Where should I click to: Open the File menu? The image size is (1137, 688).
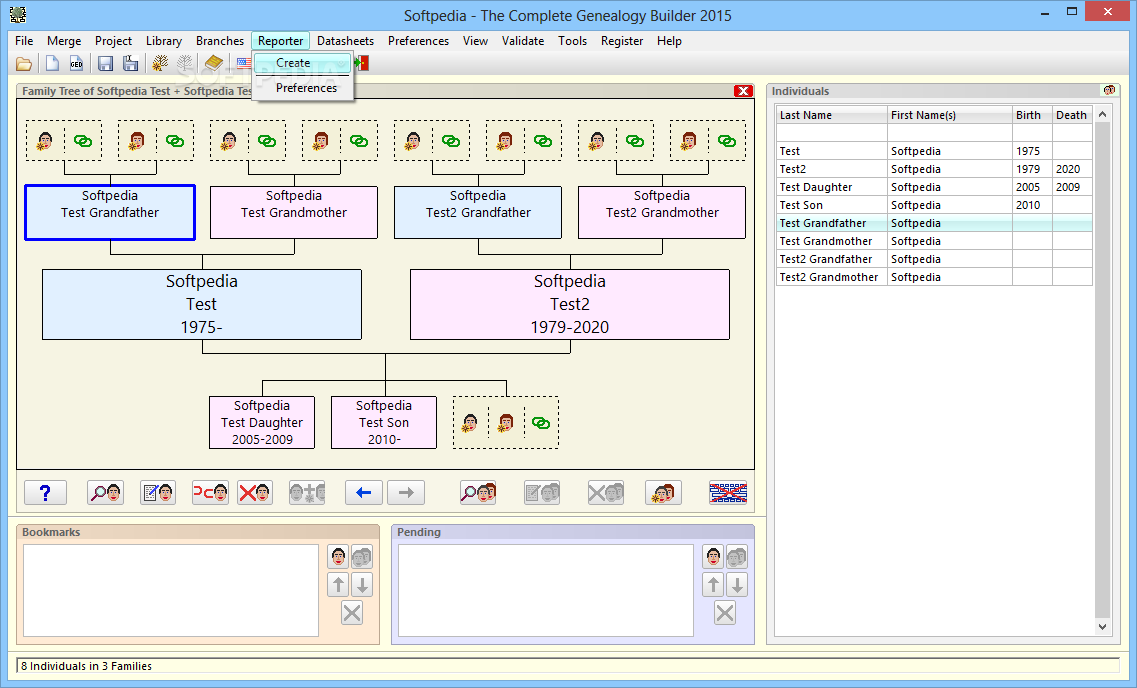(24, 41)
